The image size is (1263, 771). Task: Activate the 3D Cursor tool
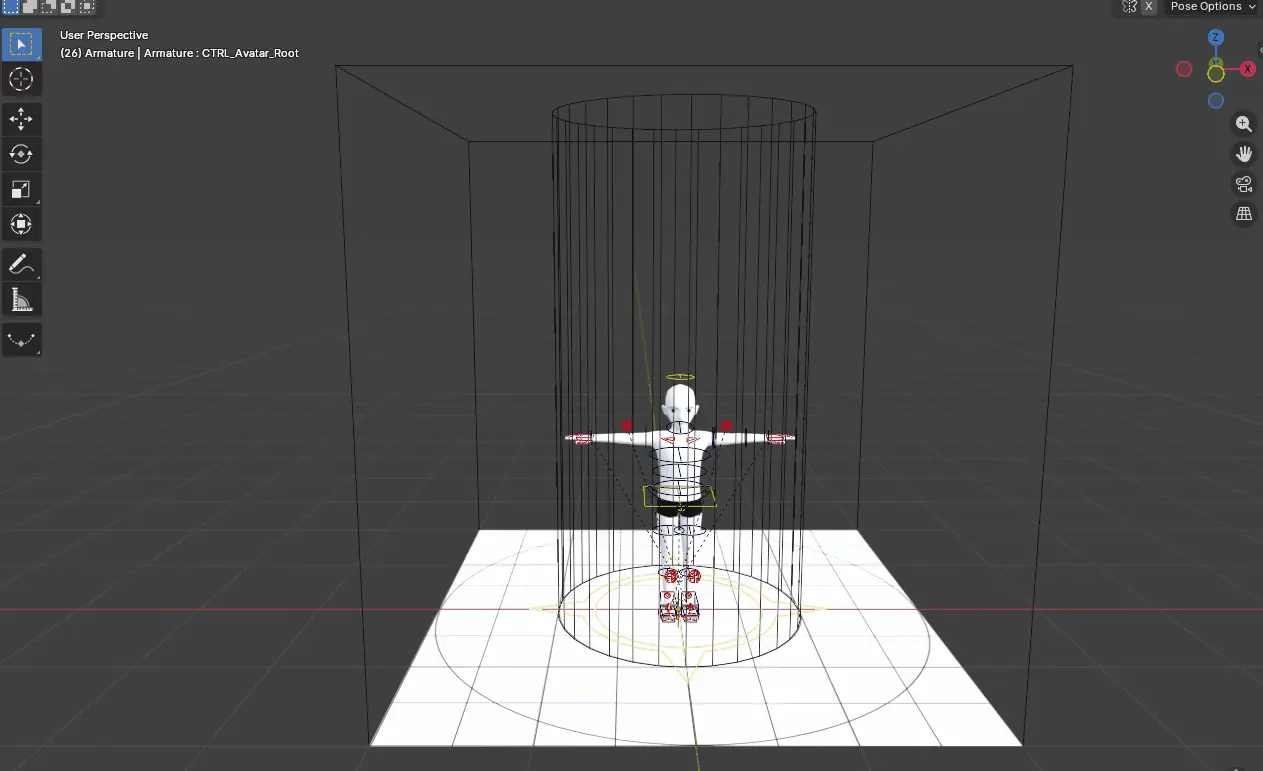point(21,79)
